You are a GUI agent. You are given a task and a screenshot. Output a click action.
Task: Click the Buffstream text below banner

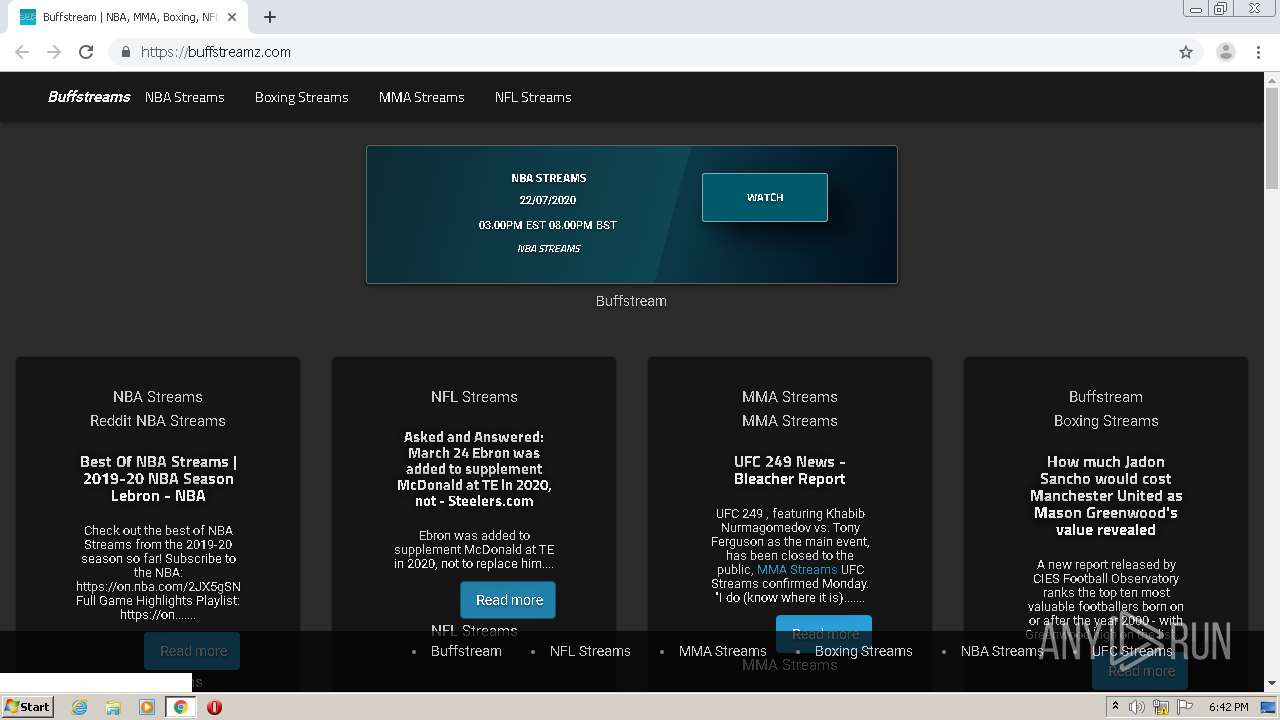click(631, 300)
